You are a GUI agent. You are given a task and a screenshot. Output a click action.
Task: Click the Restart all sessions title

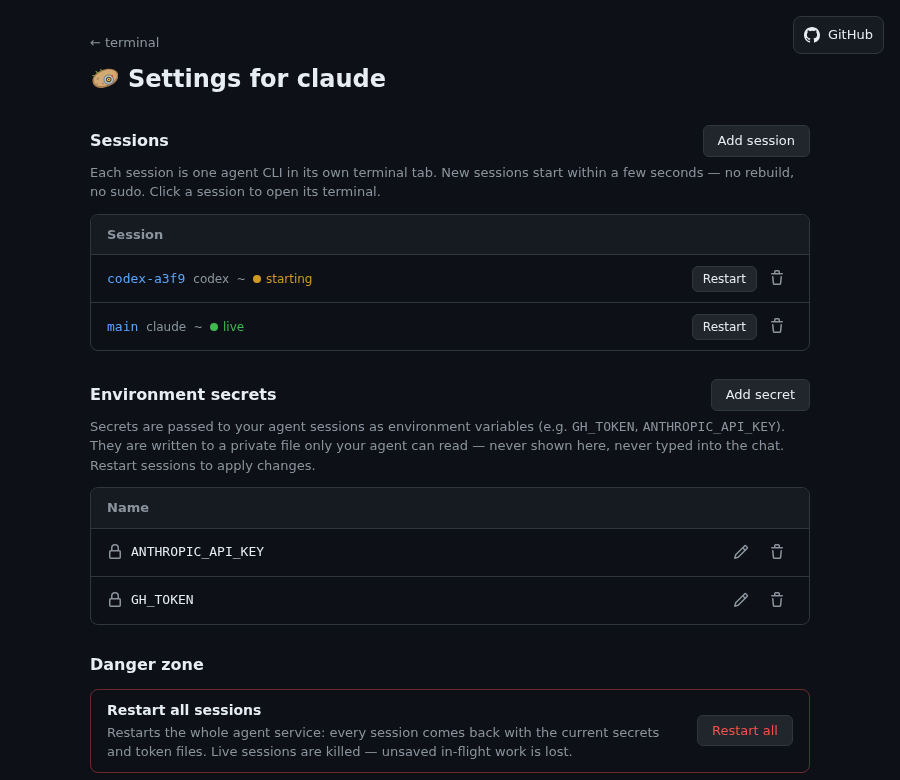click(x=184, y=710)
